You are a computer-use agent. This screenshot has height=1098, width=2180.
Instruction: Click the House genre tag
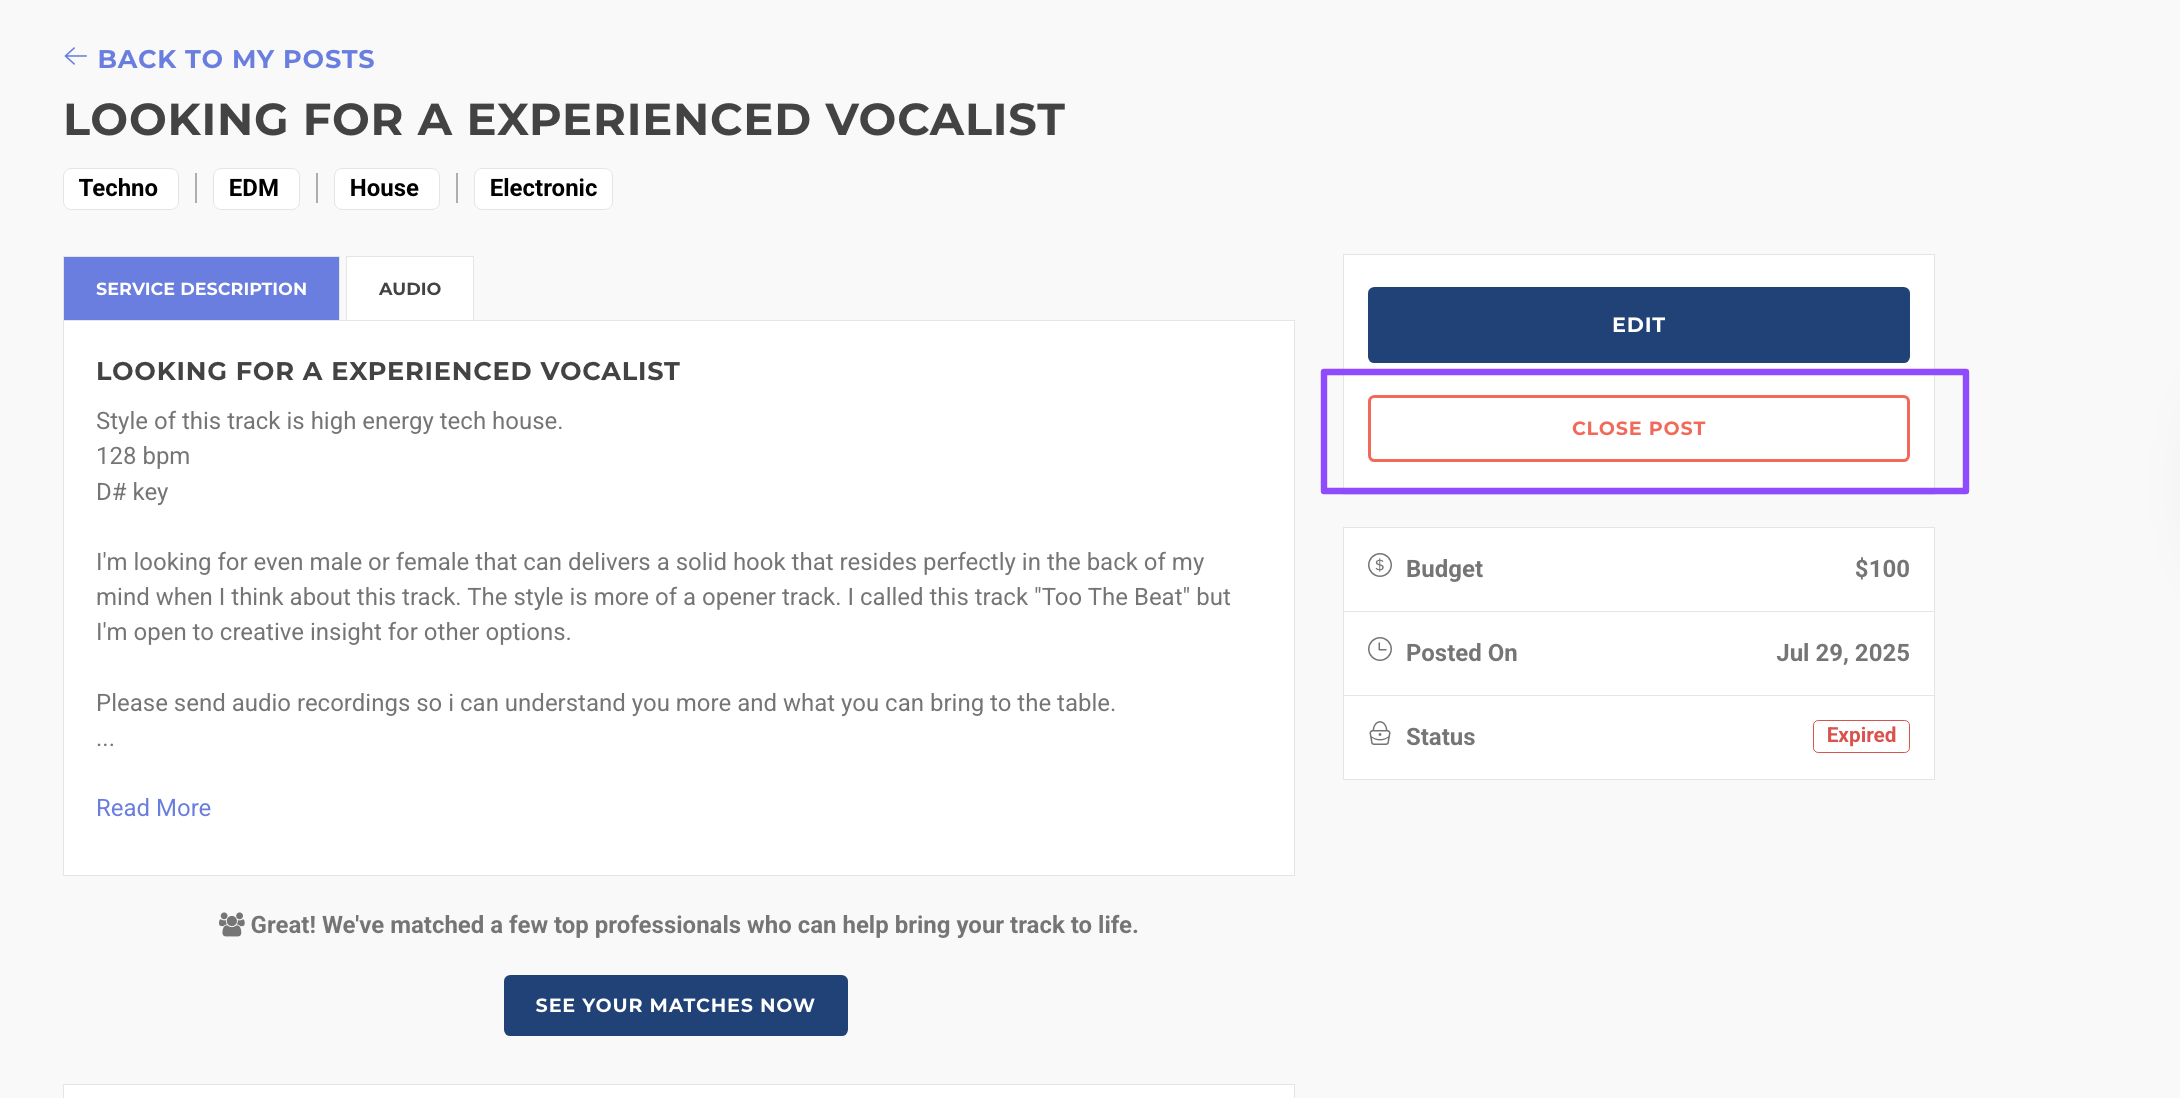384,189
